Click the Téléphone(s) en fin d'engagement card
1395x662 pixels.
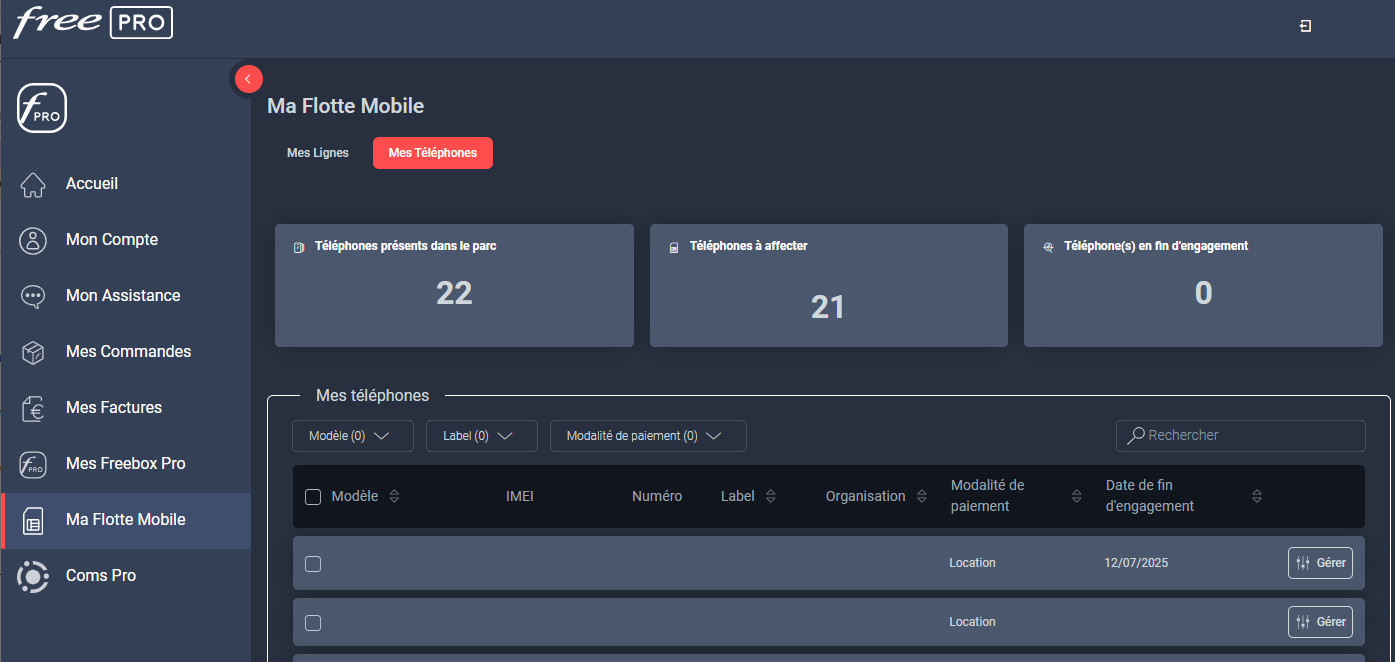(x=1204, y=285)
